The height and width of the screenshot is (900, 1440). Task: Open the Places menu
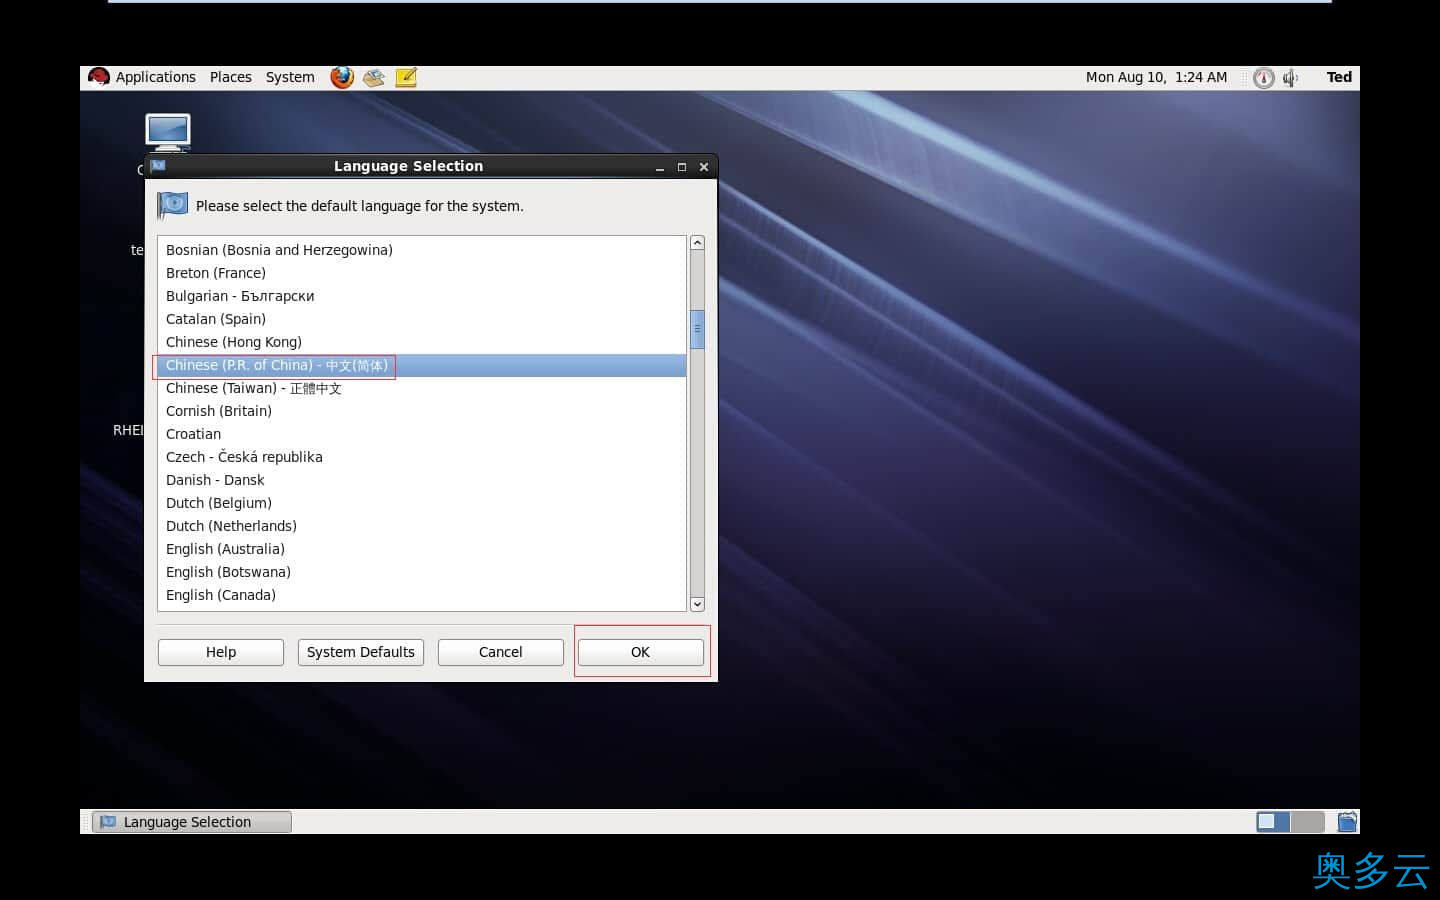[x=230, y=77]
